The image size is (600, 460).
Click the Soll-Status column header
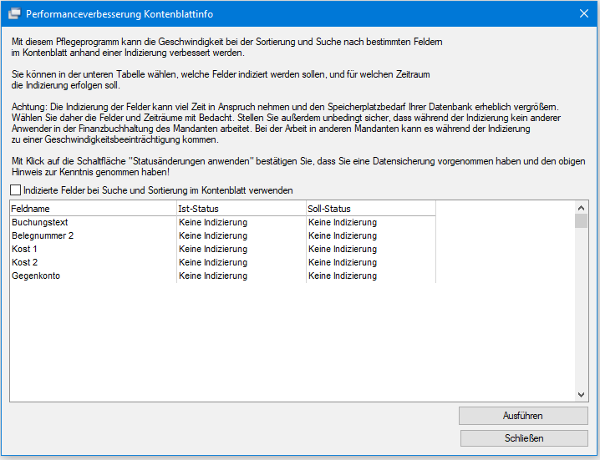pyautogui.click(x=371, y=209)
